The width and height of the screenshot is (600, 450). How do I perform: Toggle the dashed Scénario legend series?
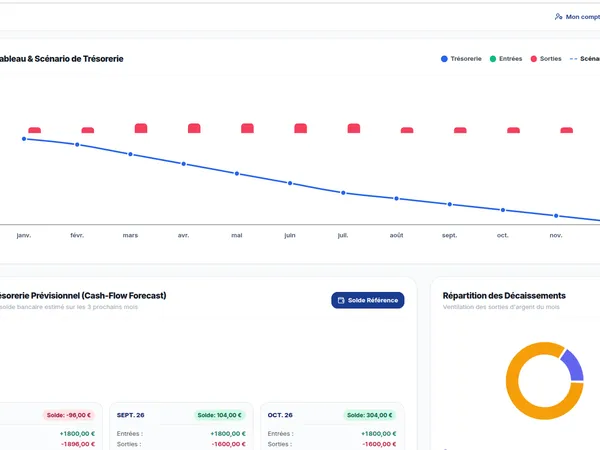[x=585, y=59]
